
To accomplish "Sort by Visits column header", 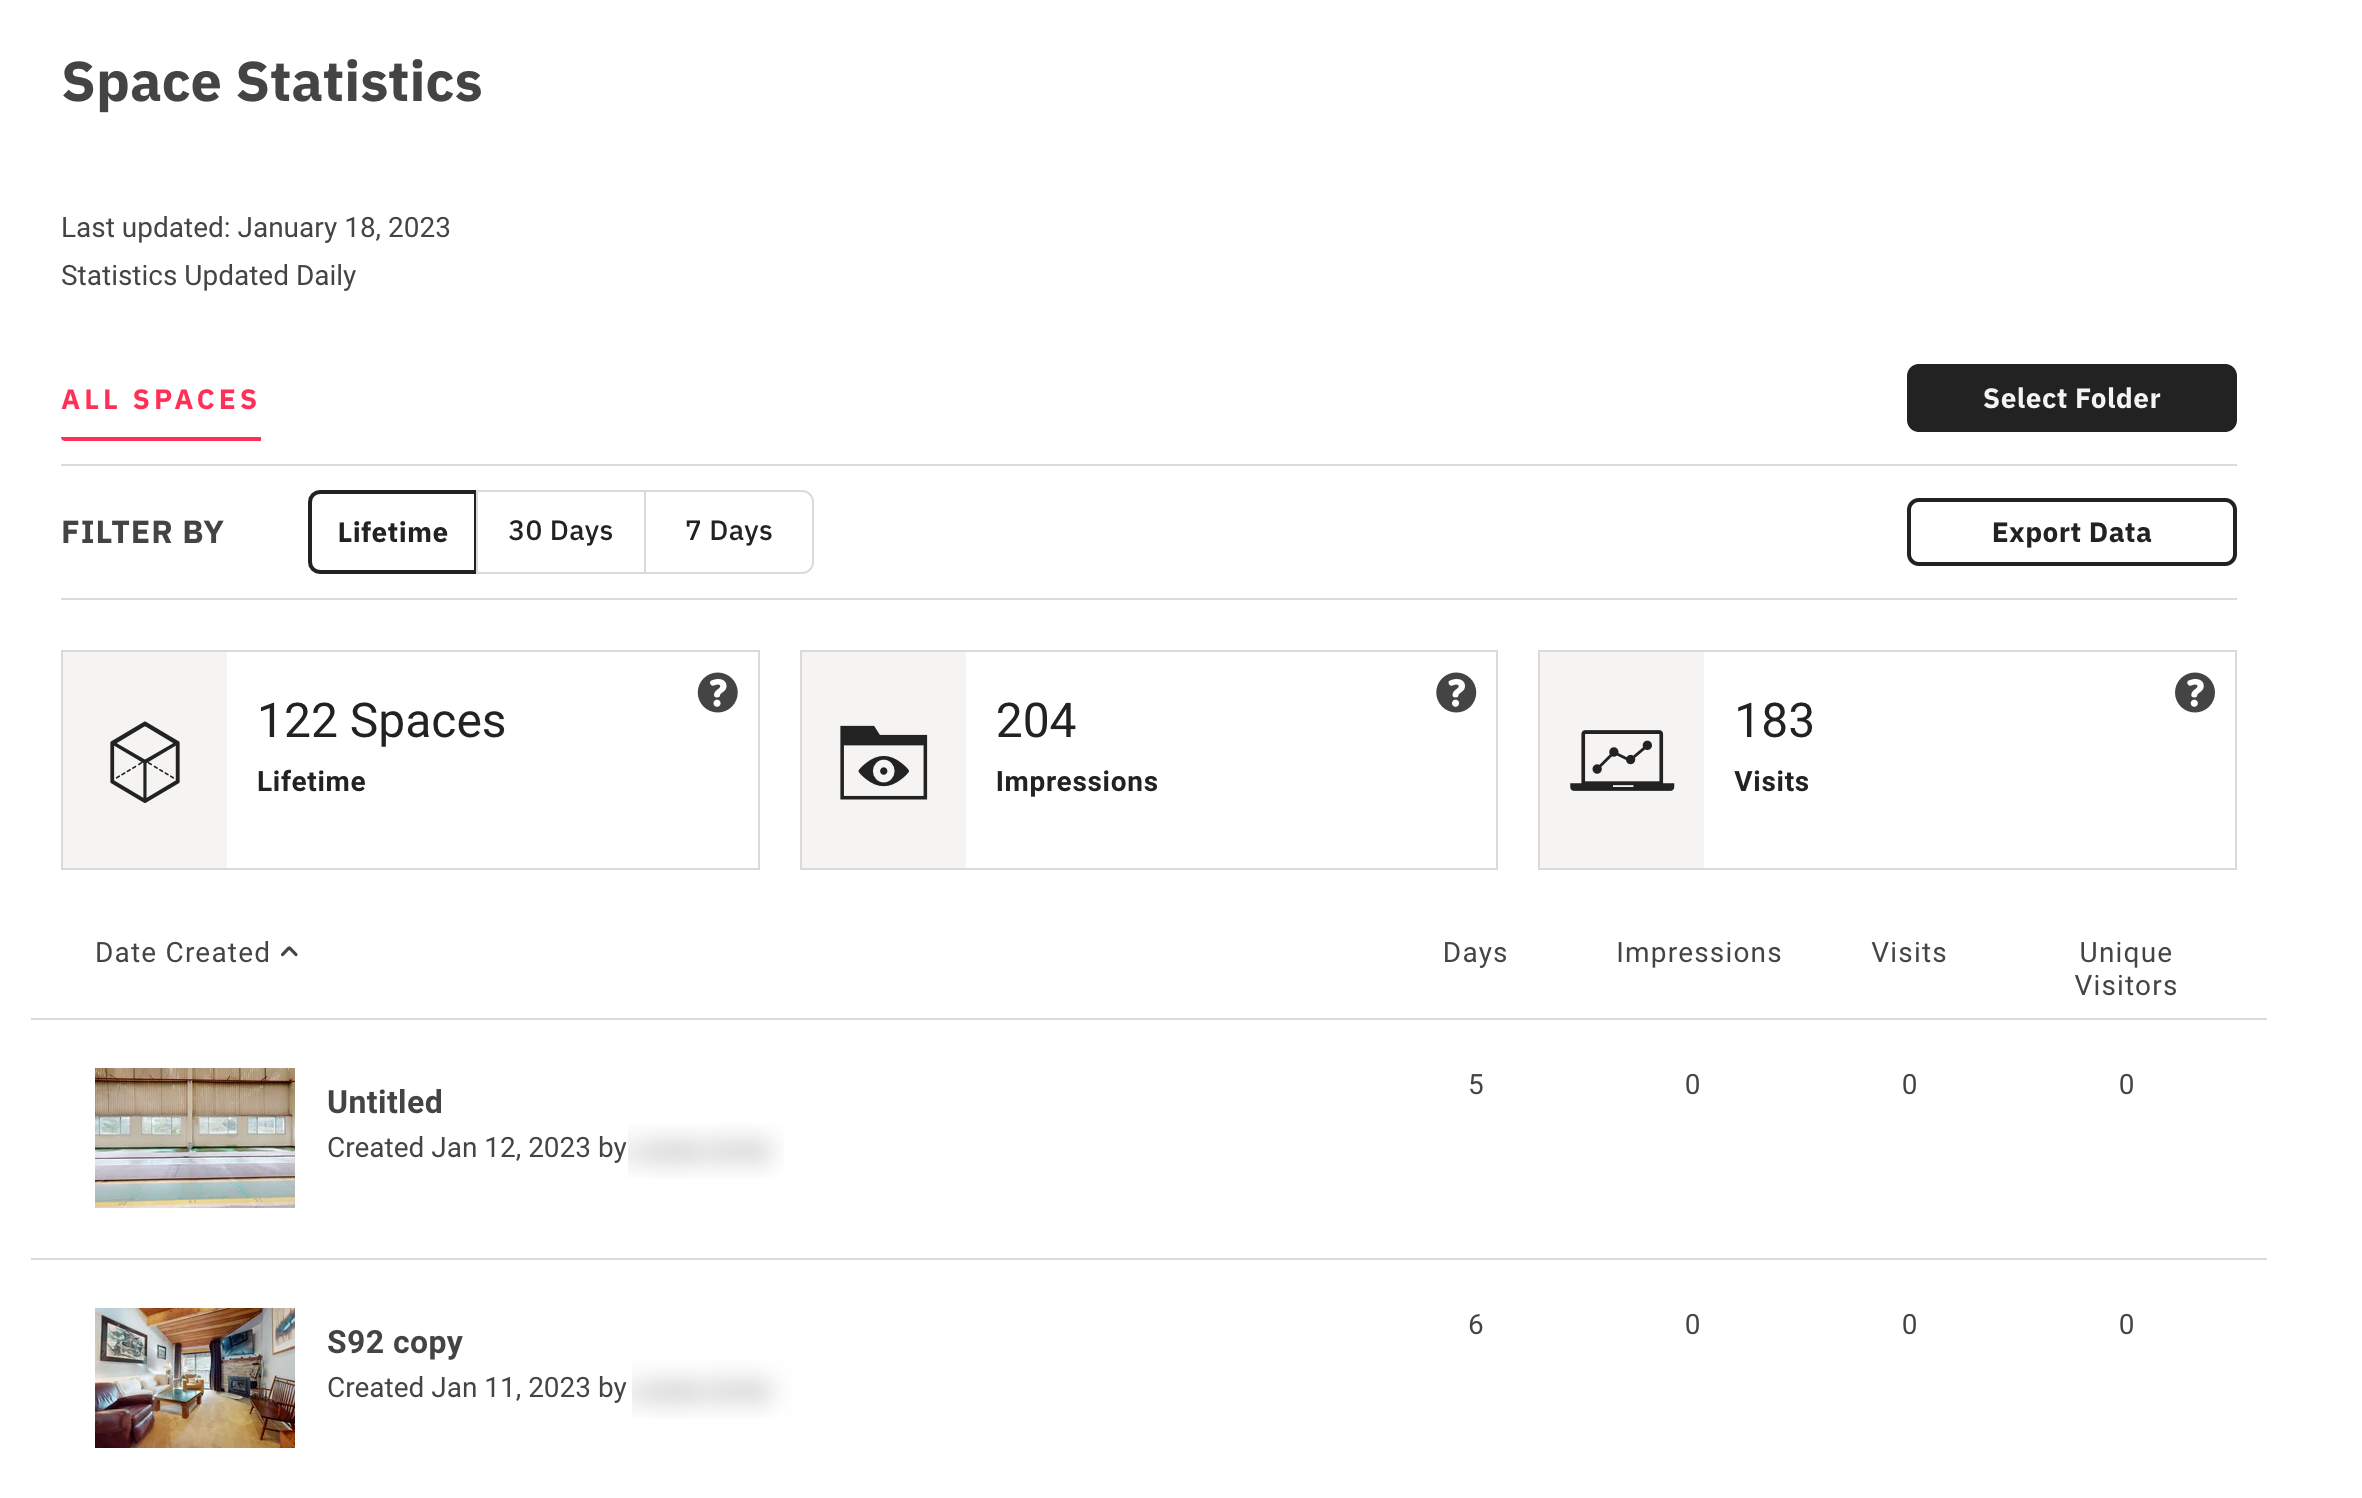I will click(1908, 953).
